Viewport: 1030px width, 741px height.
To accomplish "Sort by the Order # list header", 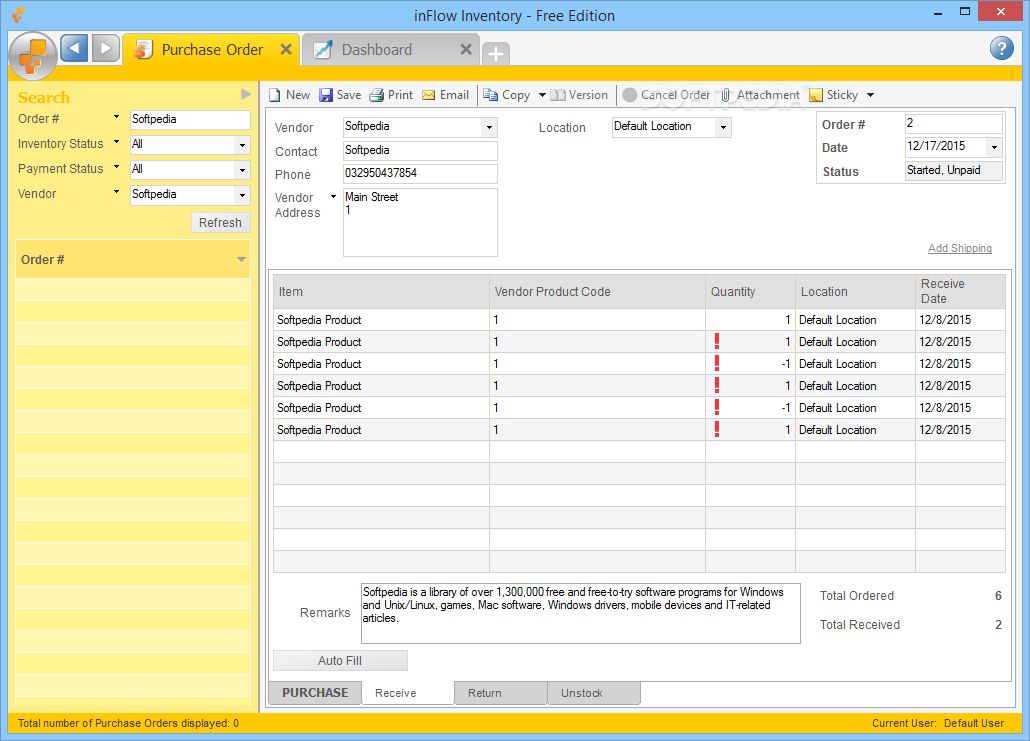I will [133, 259].
